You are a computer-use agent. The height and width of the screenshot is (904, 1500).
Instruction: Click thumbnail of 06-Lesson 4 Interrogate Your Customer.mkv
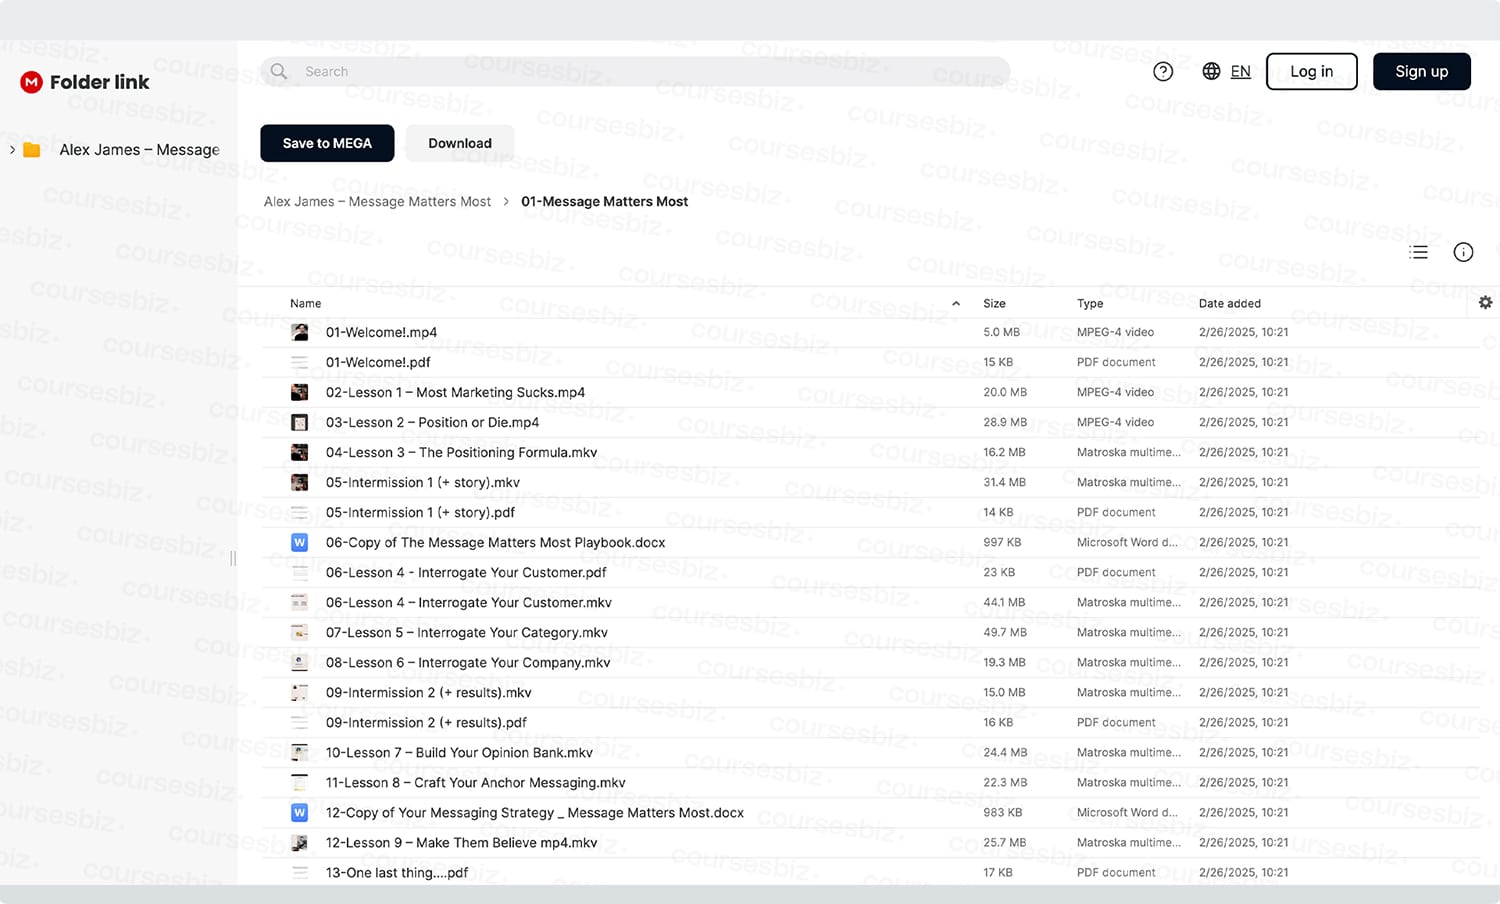[x=299, y=602]
